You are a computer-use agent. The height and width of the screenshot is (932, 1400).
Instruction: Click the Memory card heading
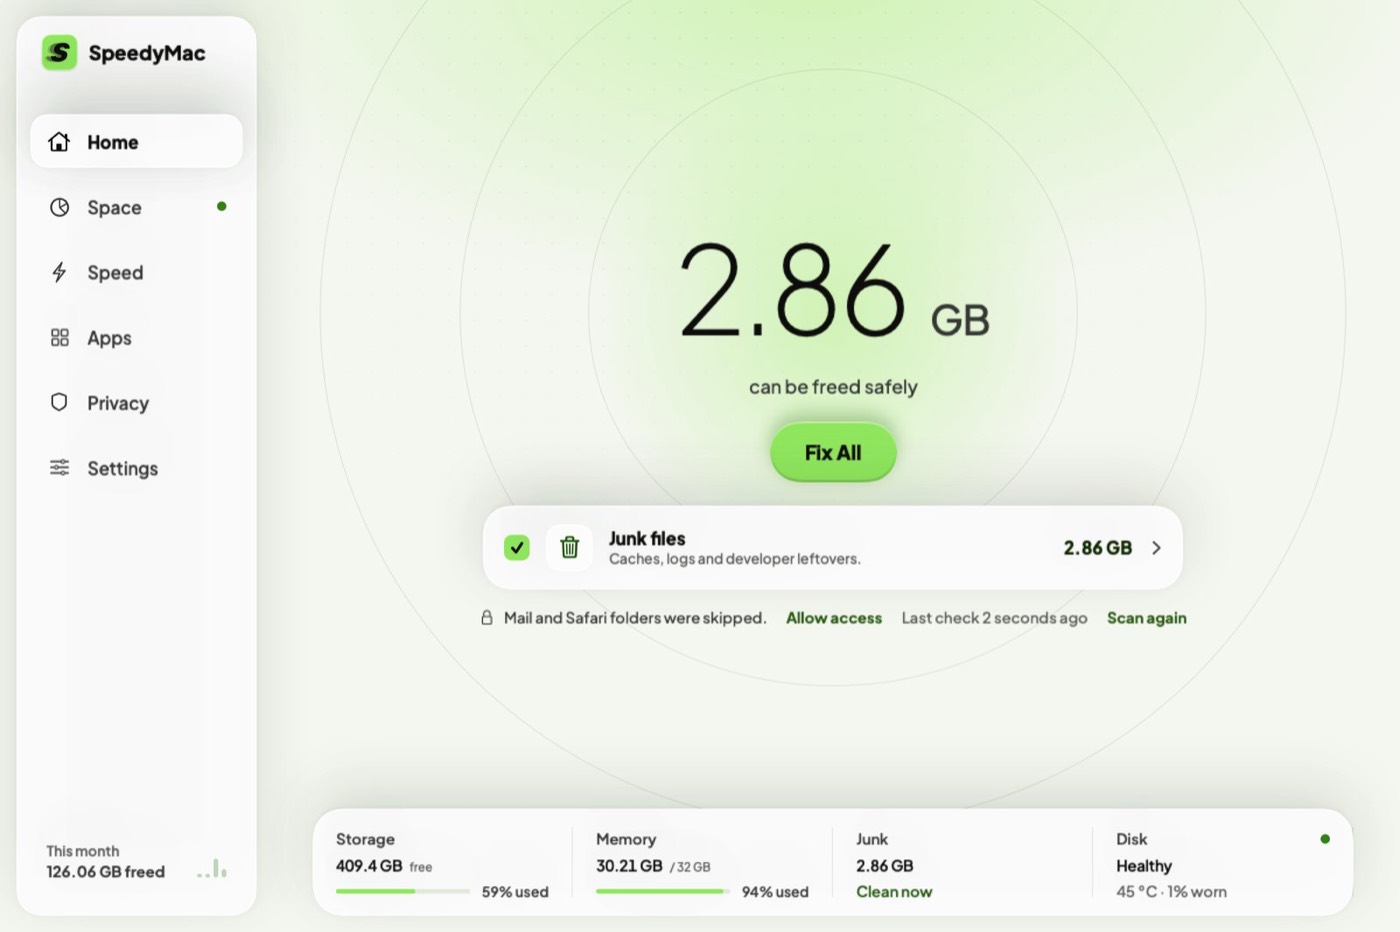pos(626,839)
